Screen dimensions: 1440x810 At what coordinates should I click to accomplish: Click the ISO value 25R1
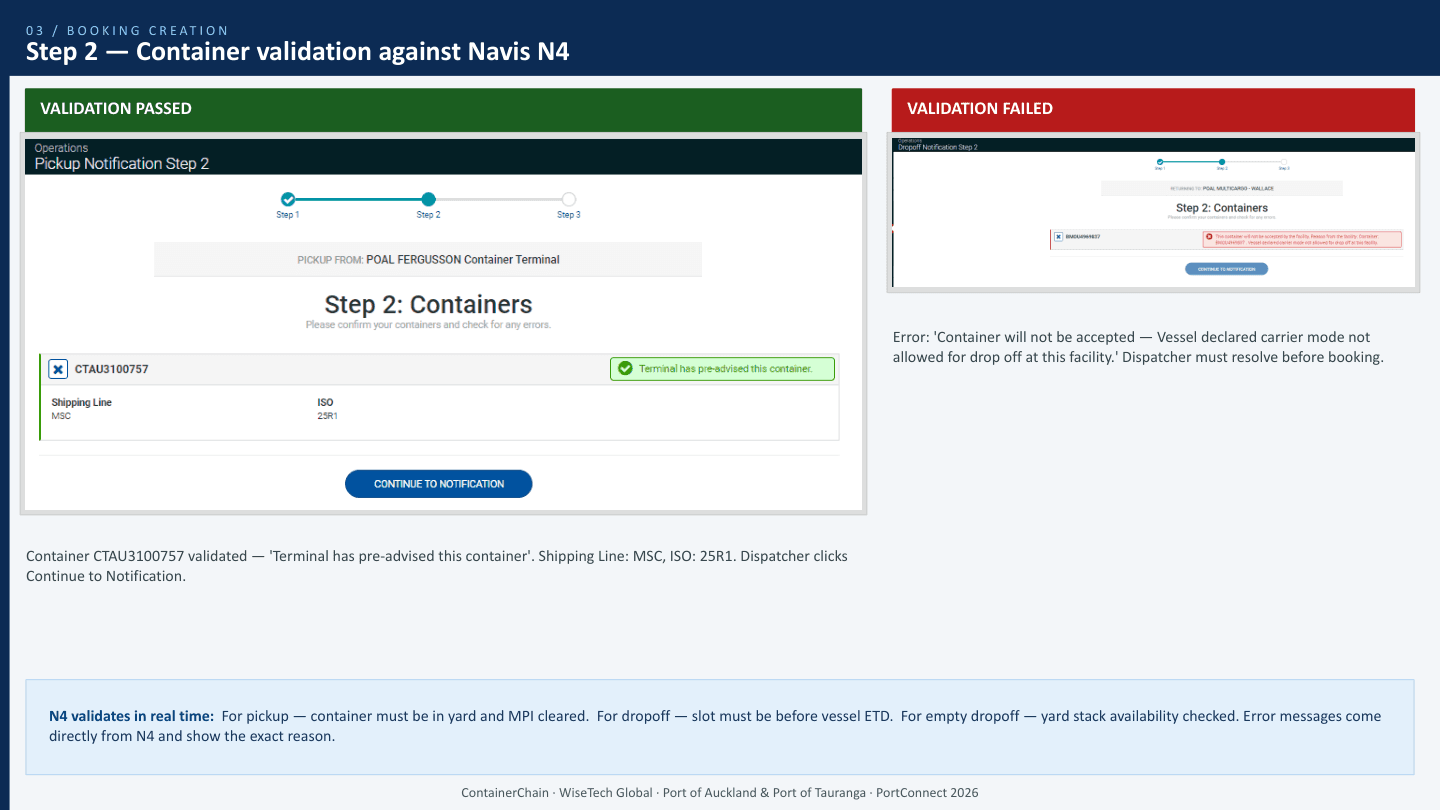[x=327, y=416]
